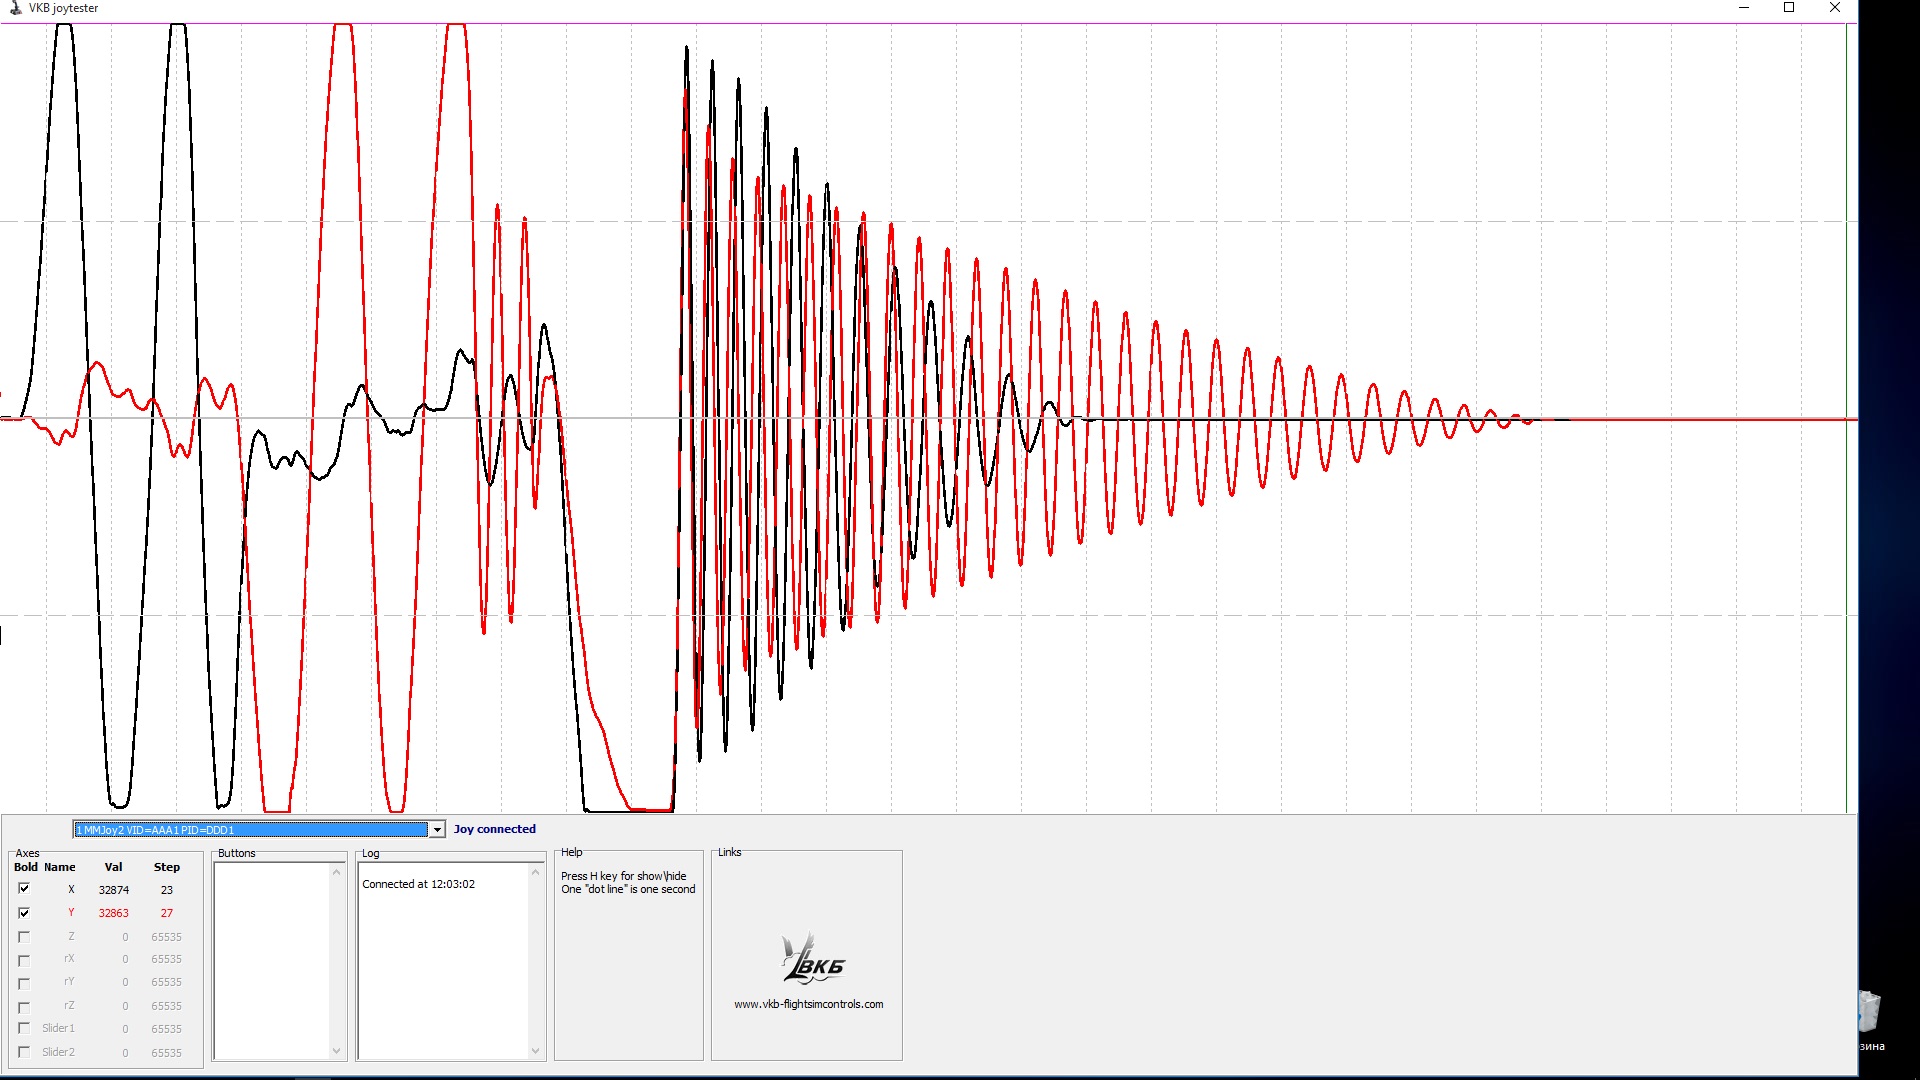Uncheck Bold for the Y axis
1920x1080 pixels.
click(x=24, y=913)
